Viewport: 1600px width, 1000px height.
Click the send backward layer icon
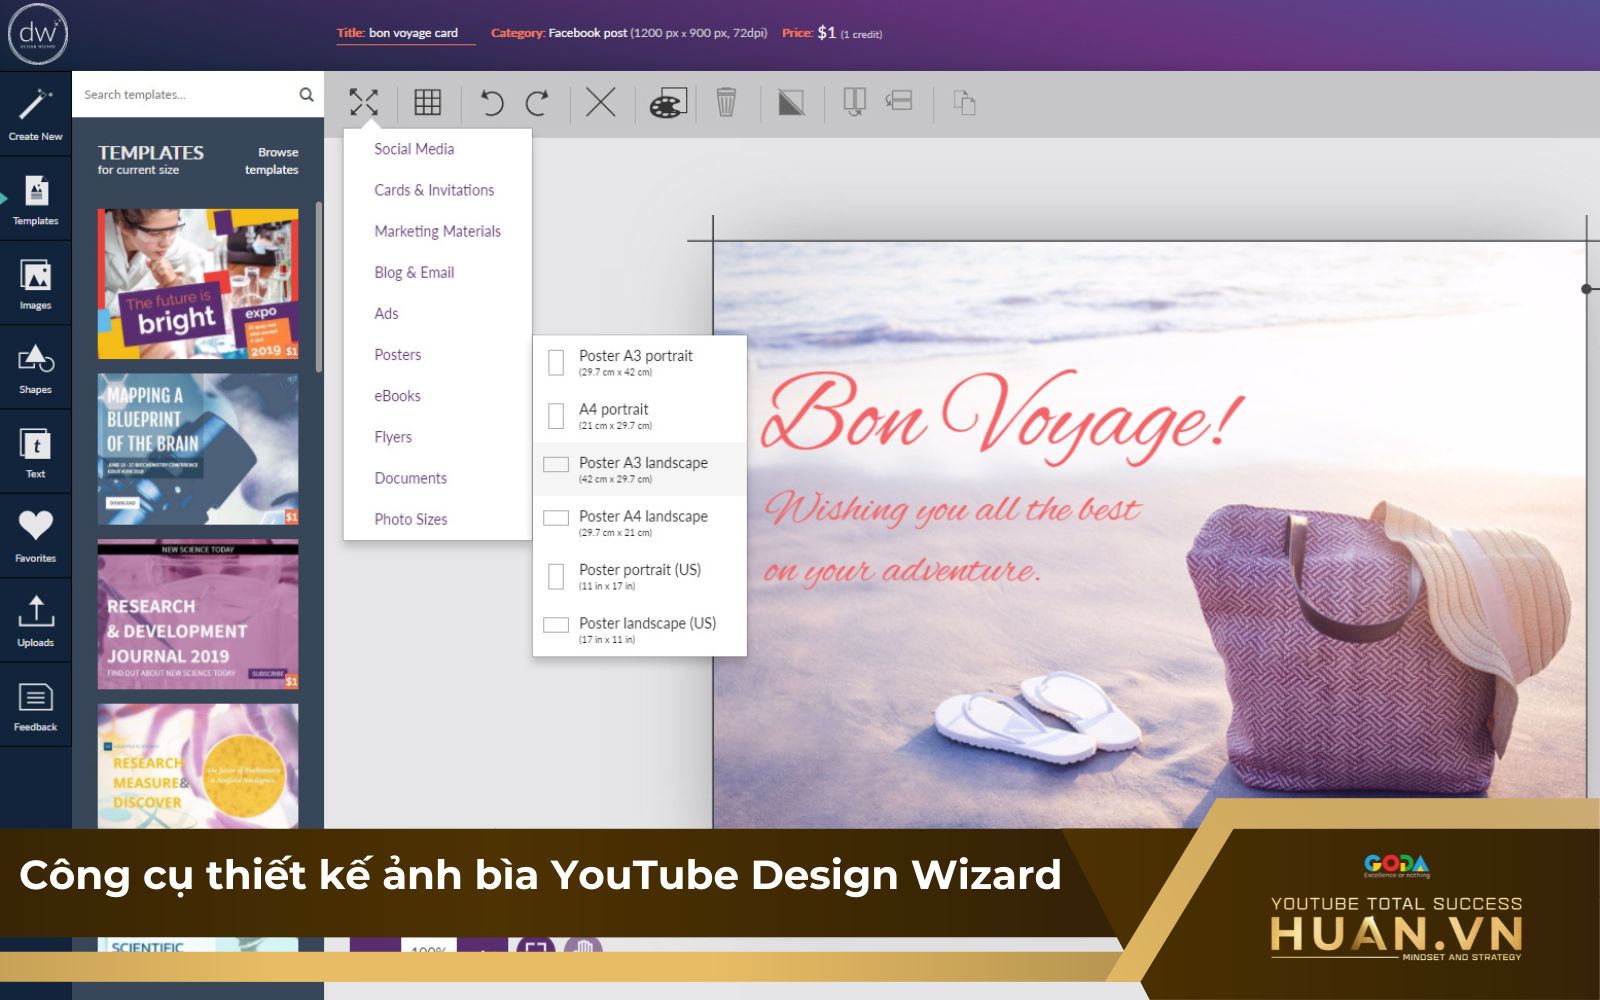(x=899, y=100)
